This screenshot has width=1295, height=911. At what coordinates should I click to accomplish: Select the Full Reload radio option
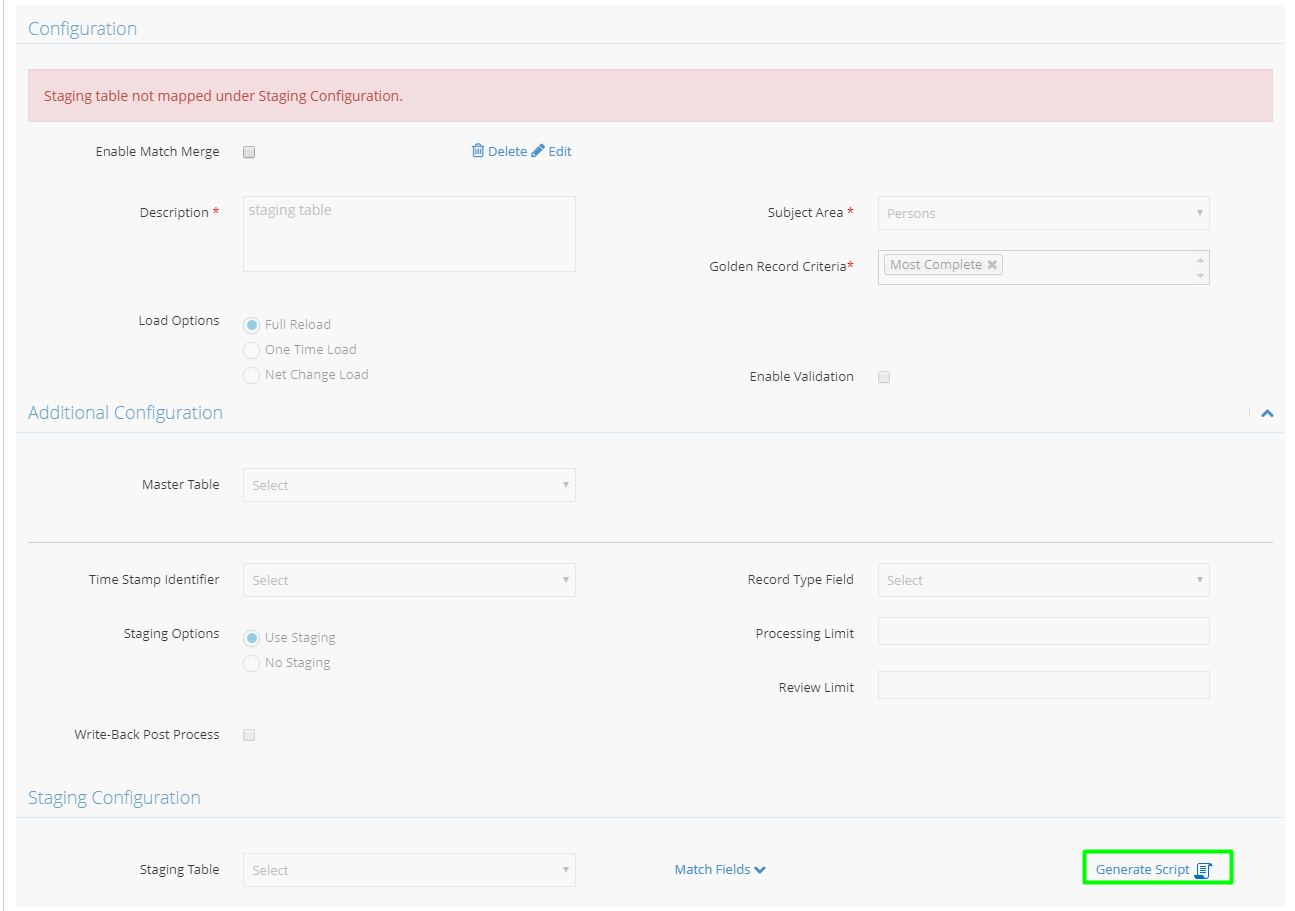tap(252, 325)
